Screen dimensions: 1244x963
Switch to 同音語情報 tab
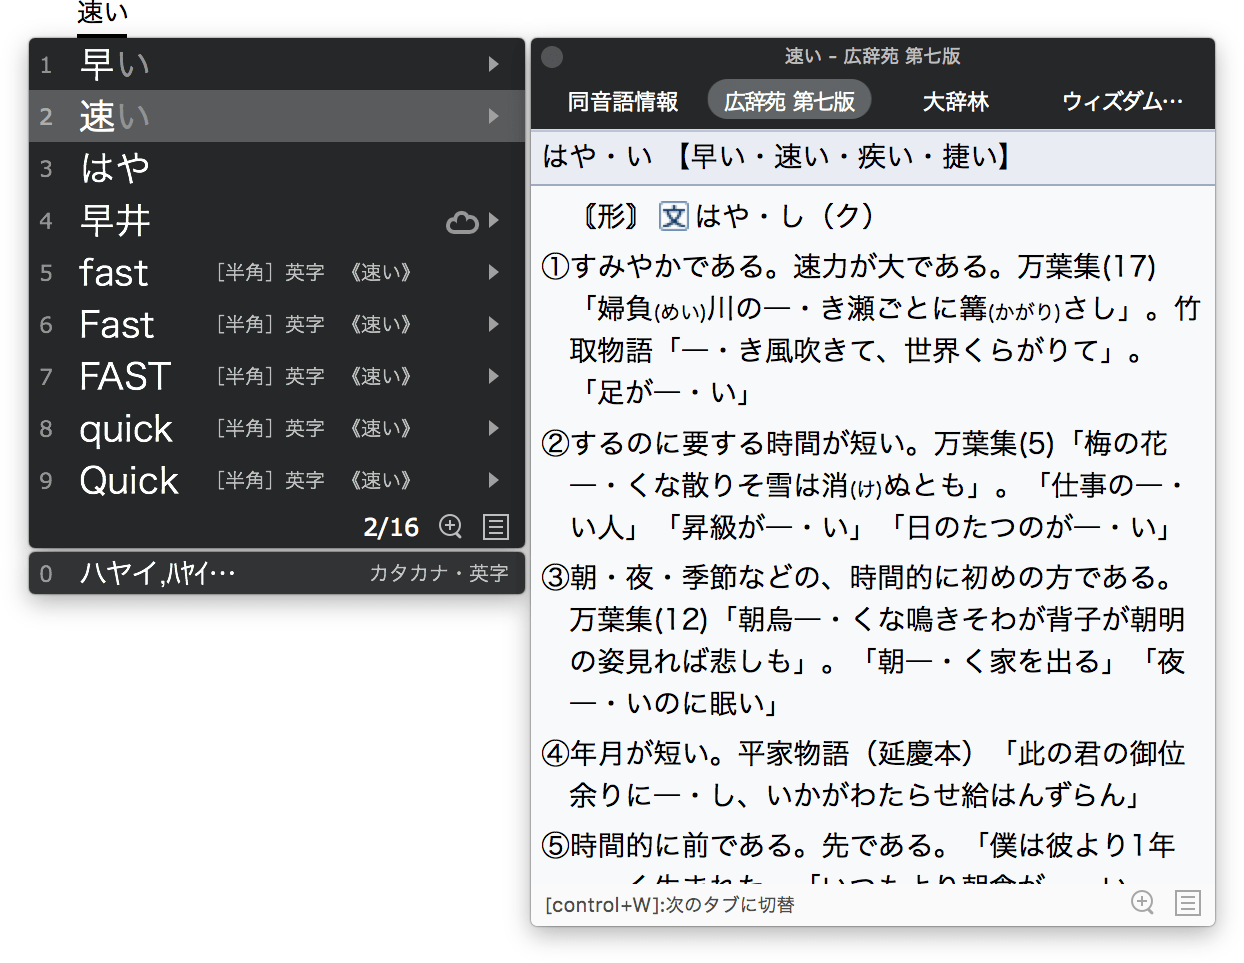click(x=623, y=101)
